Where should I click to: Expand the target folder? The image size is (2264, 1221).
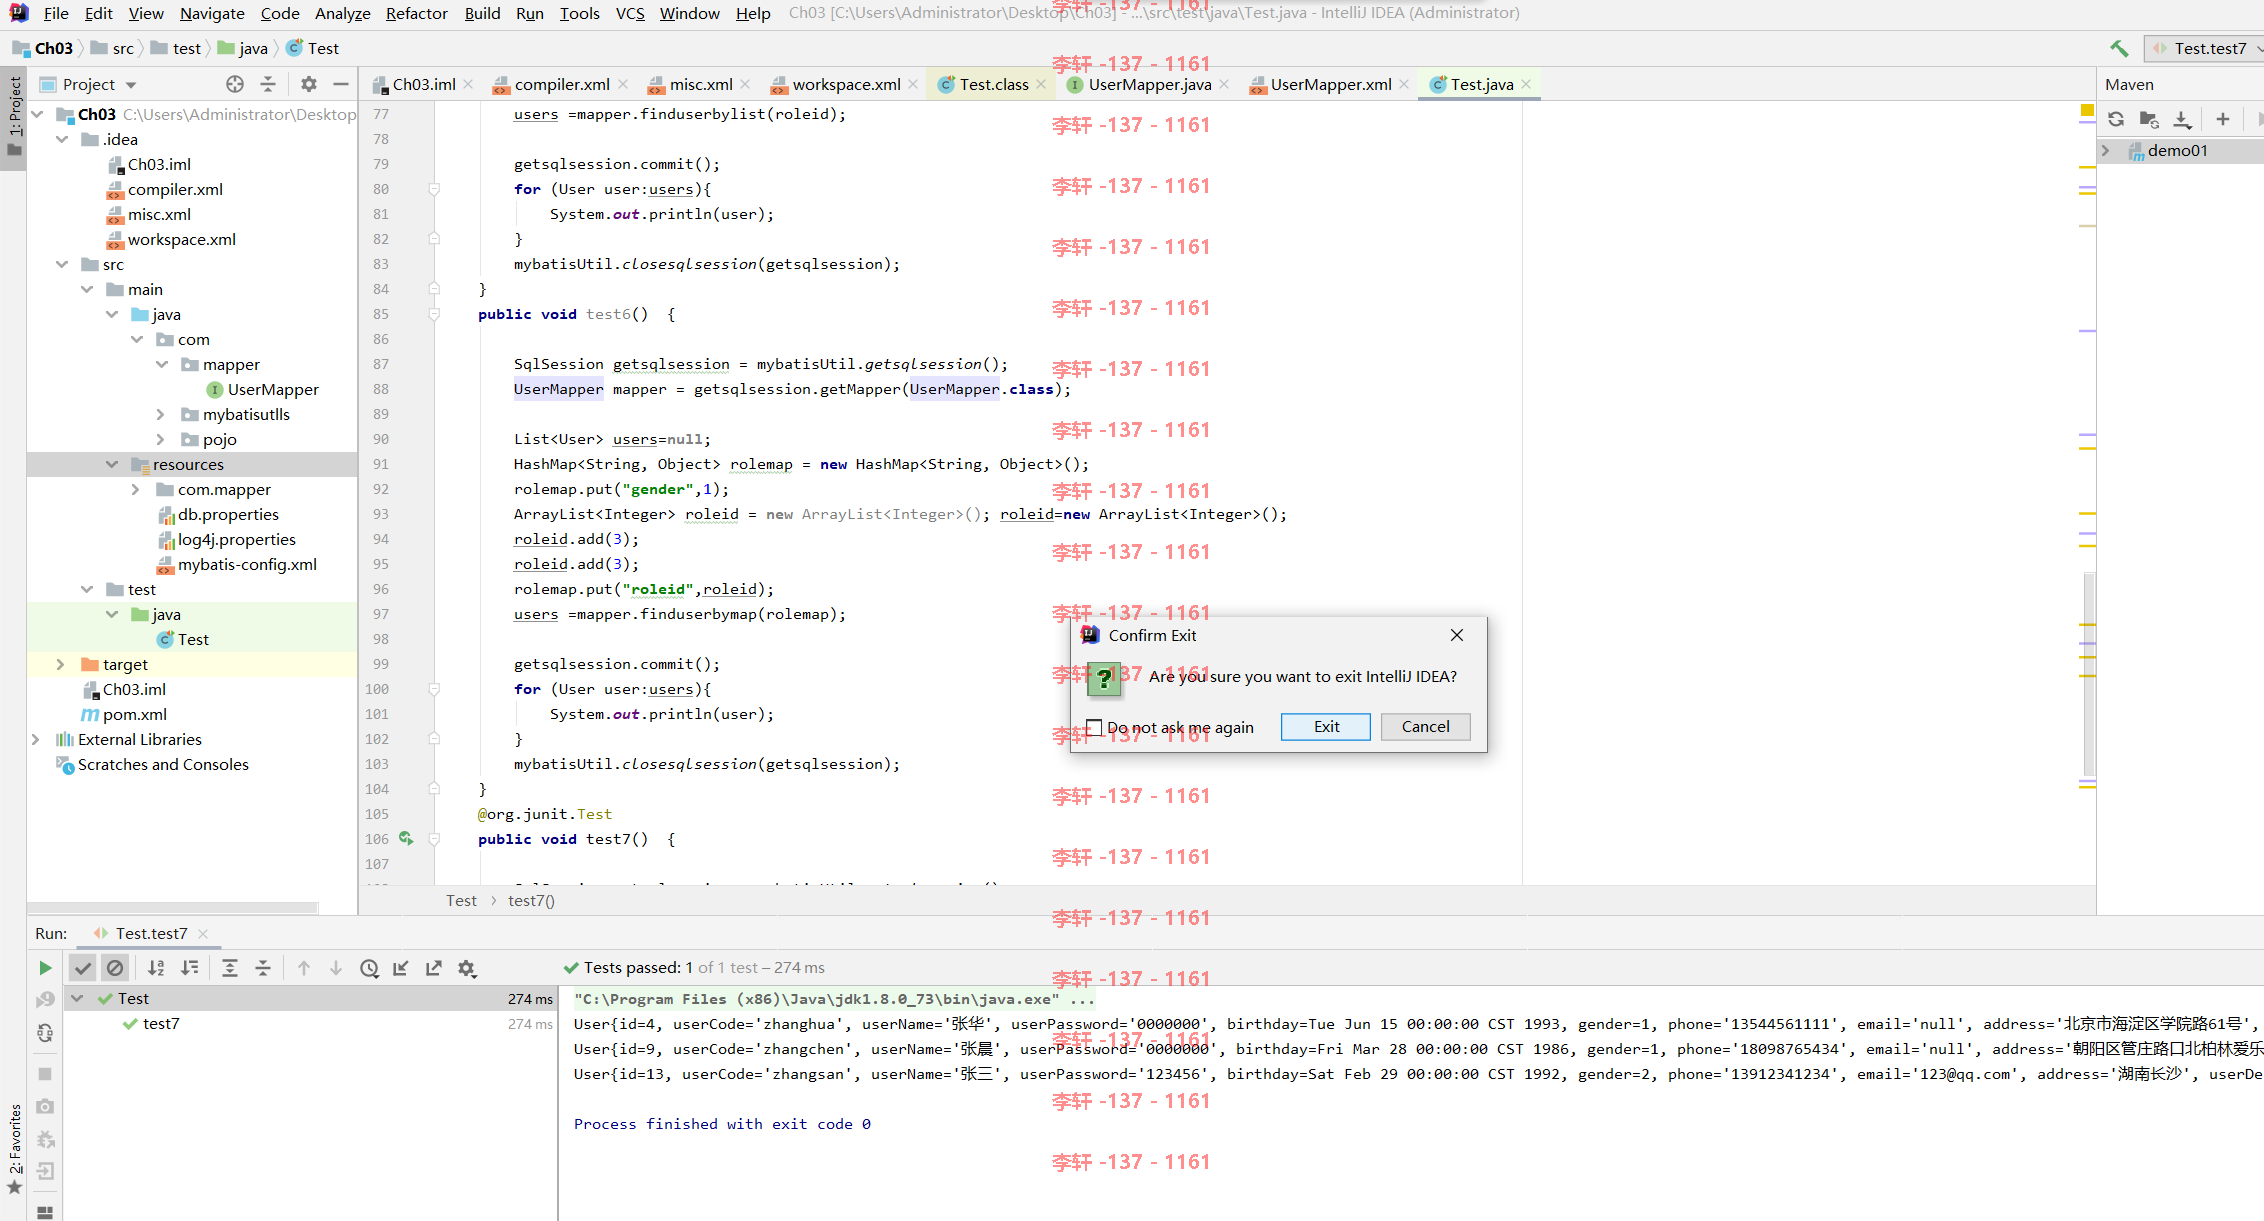point(60,664)
